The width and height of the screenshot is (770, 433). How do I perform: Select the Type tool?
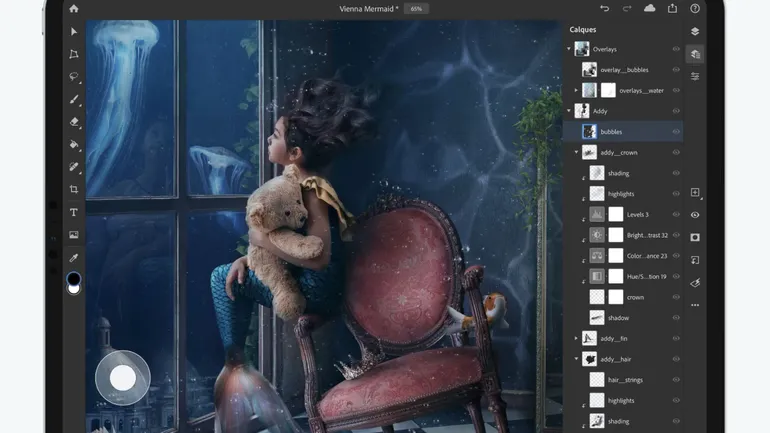(x=74, y=212)
